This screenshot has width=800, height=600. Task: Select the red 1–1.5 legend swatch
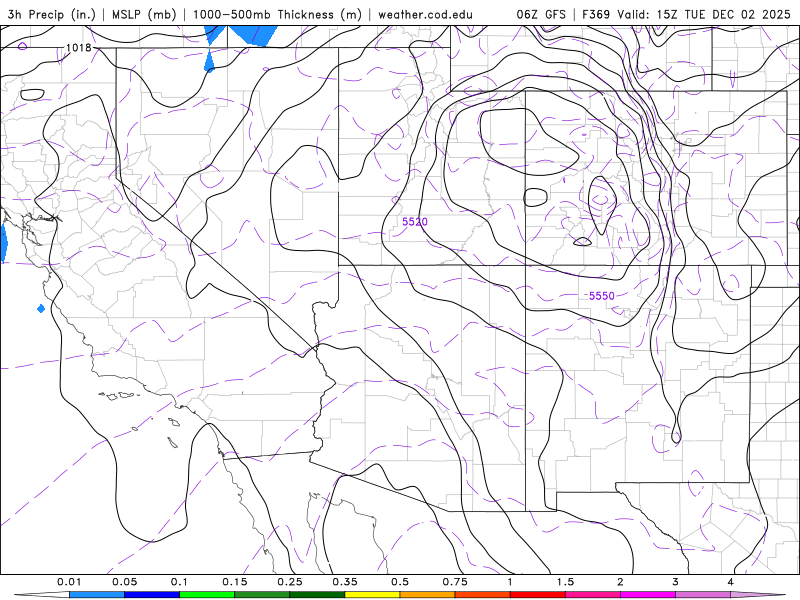[538, 595]
